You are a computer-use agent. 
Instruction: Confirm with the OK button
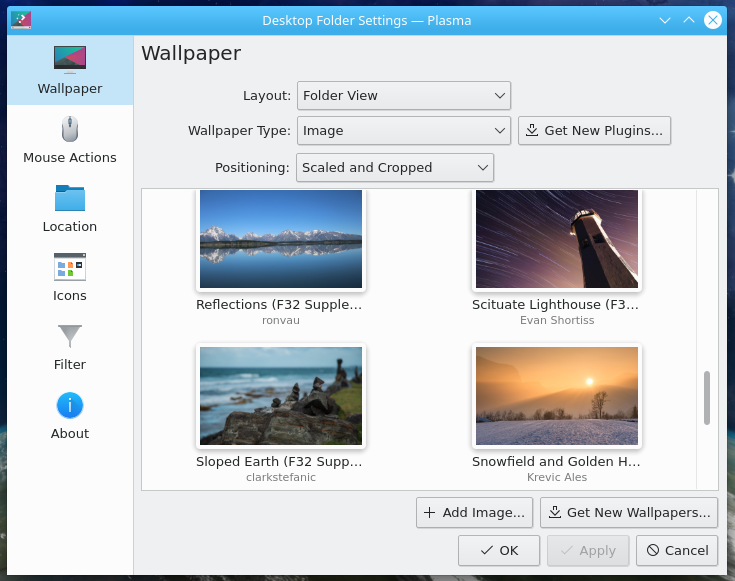(x=499, y=550)
